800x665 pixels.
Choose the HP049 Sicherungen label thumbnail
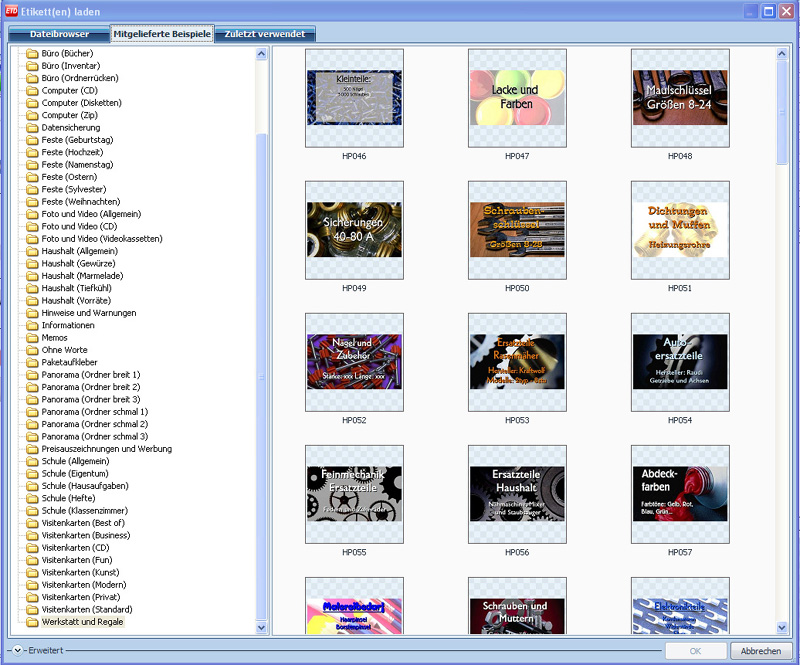(354, 230)
